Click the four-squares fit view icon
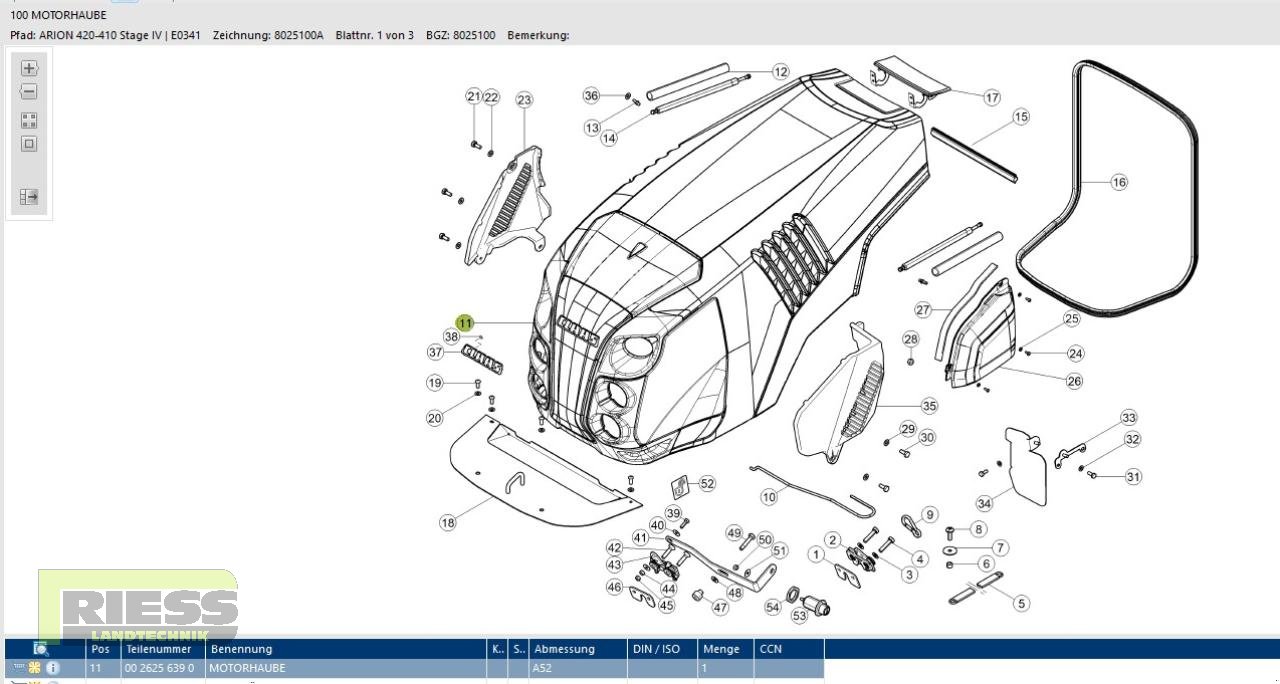 29,120
